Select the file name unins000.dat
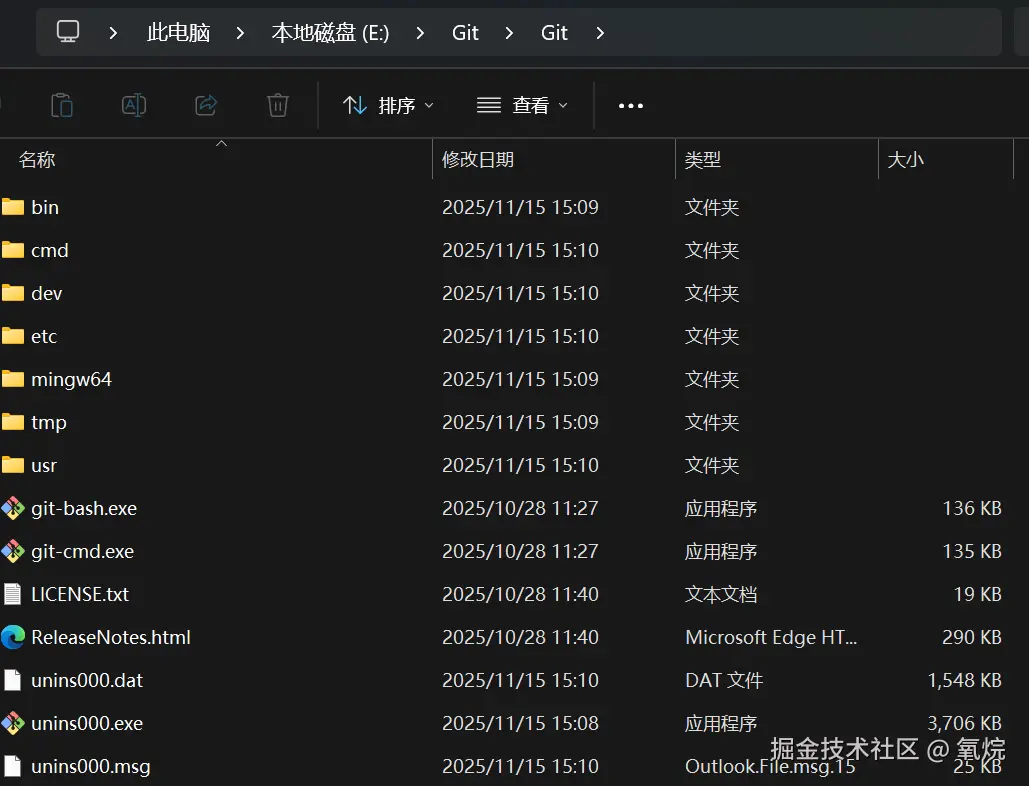Image resolution: width=1029 pixels, height=786 pixels. [x=87, y=680]
